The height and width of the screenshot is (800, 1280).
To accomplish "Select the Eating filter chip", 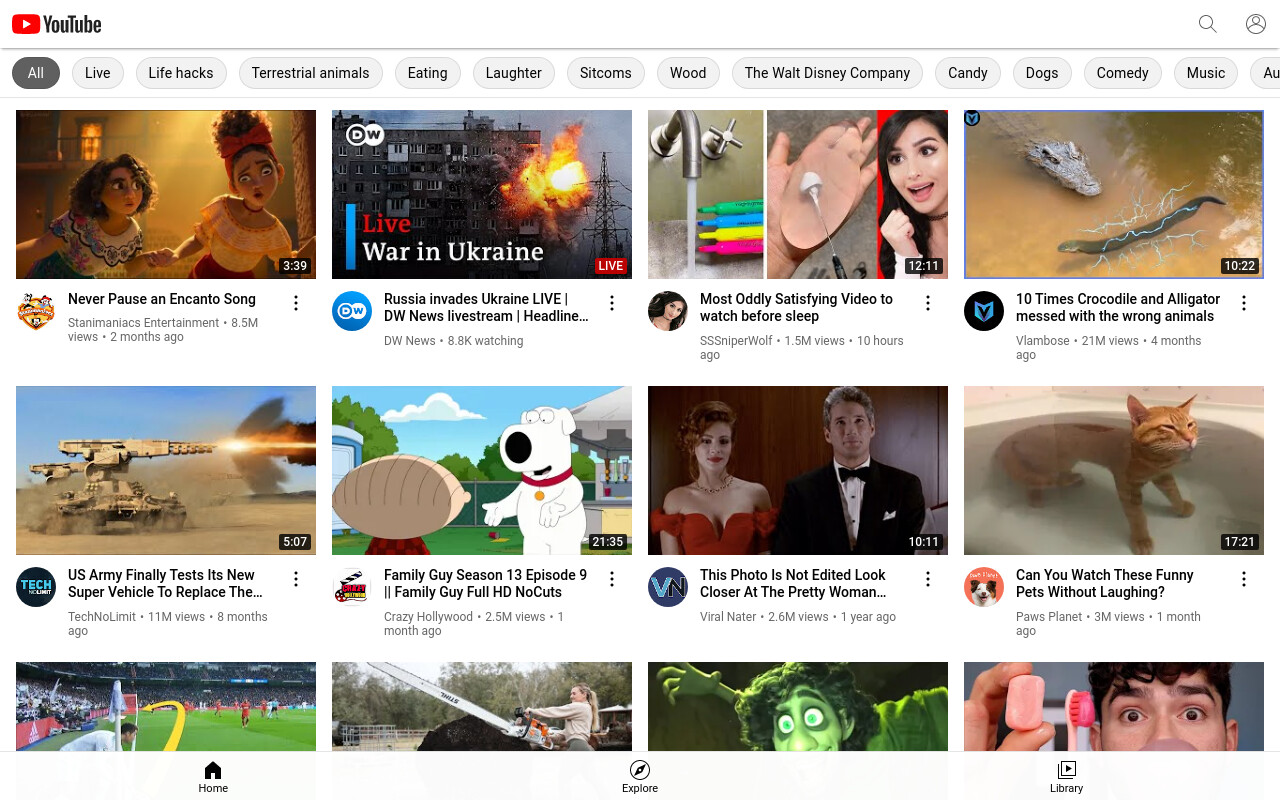I will 428,73.
